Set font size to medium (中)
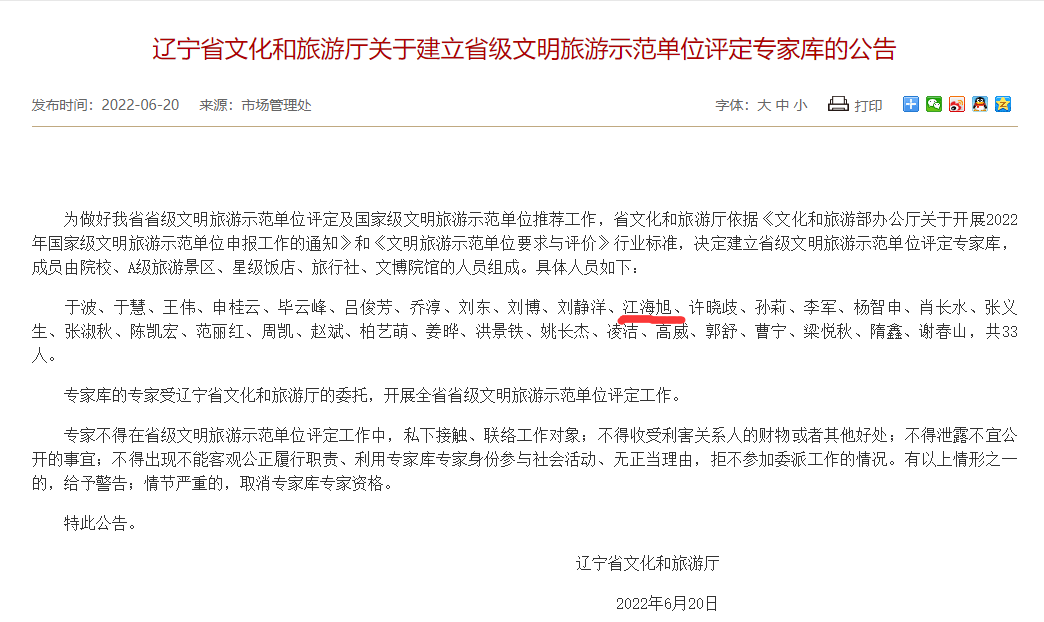Image resolution: width=1044 pixels, height=622 pixels. 782,105
